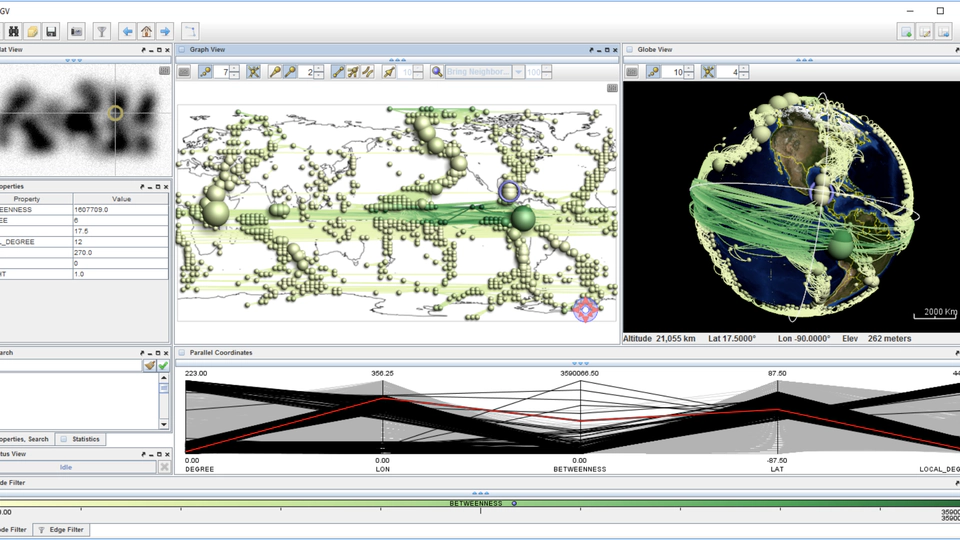Image resolution: width=960 pixels, height=540 pixels.
Task: Click the magnifier neighbor search icon
Action: 437,72
